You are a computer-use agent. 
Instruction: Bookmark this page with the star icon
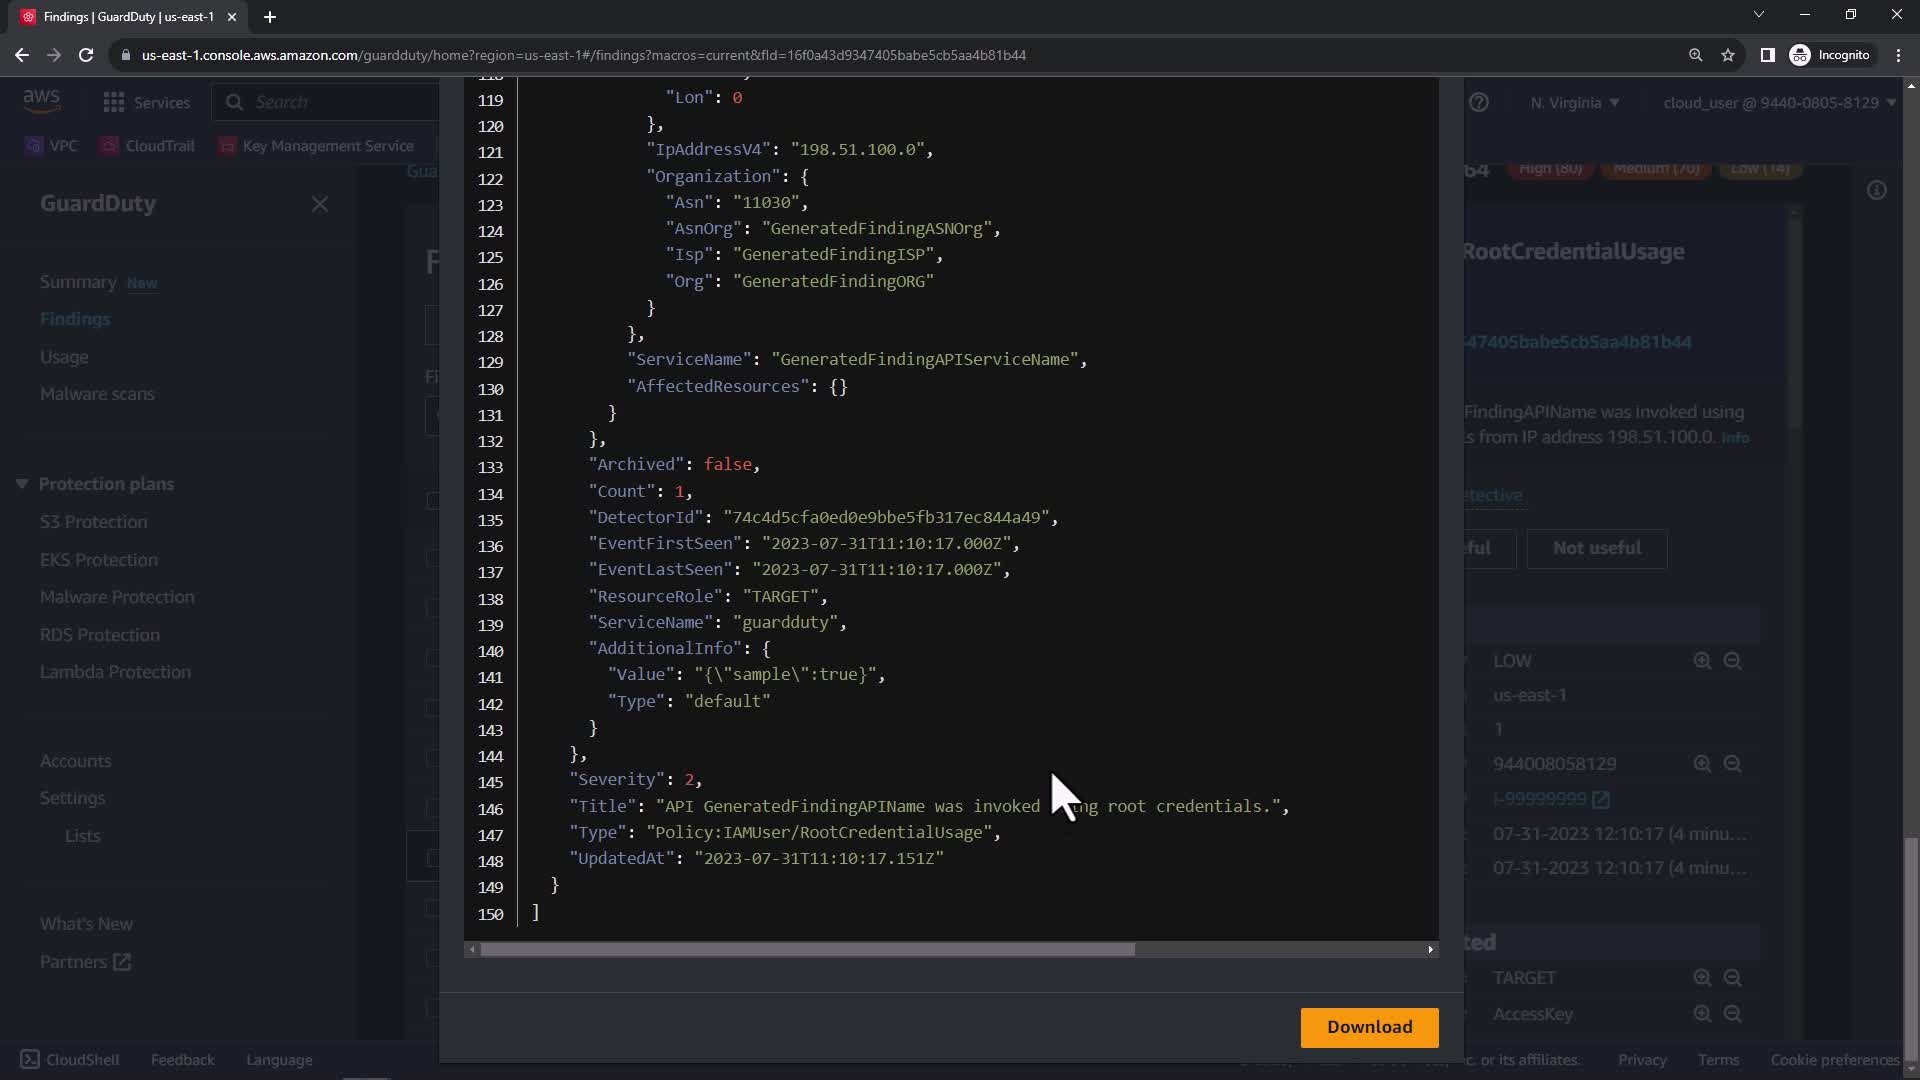pos(1728,55)
